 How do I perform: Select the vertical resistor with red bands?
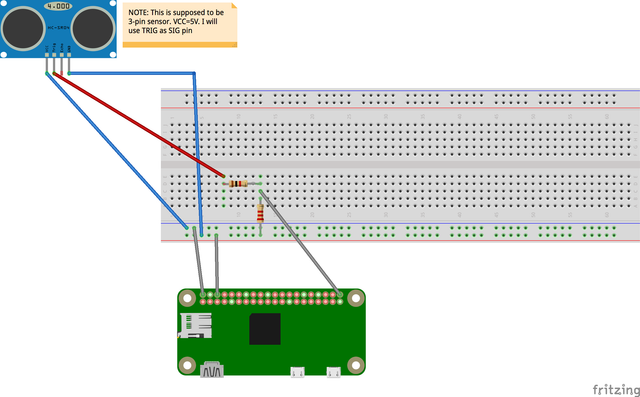pos(260,214)
